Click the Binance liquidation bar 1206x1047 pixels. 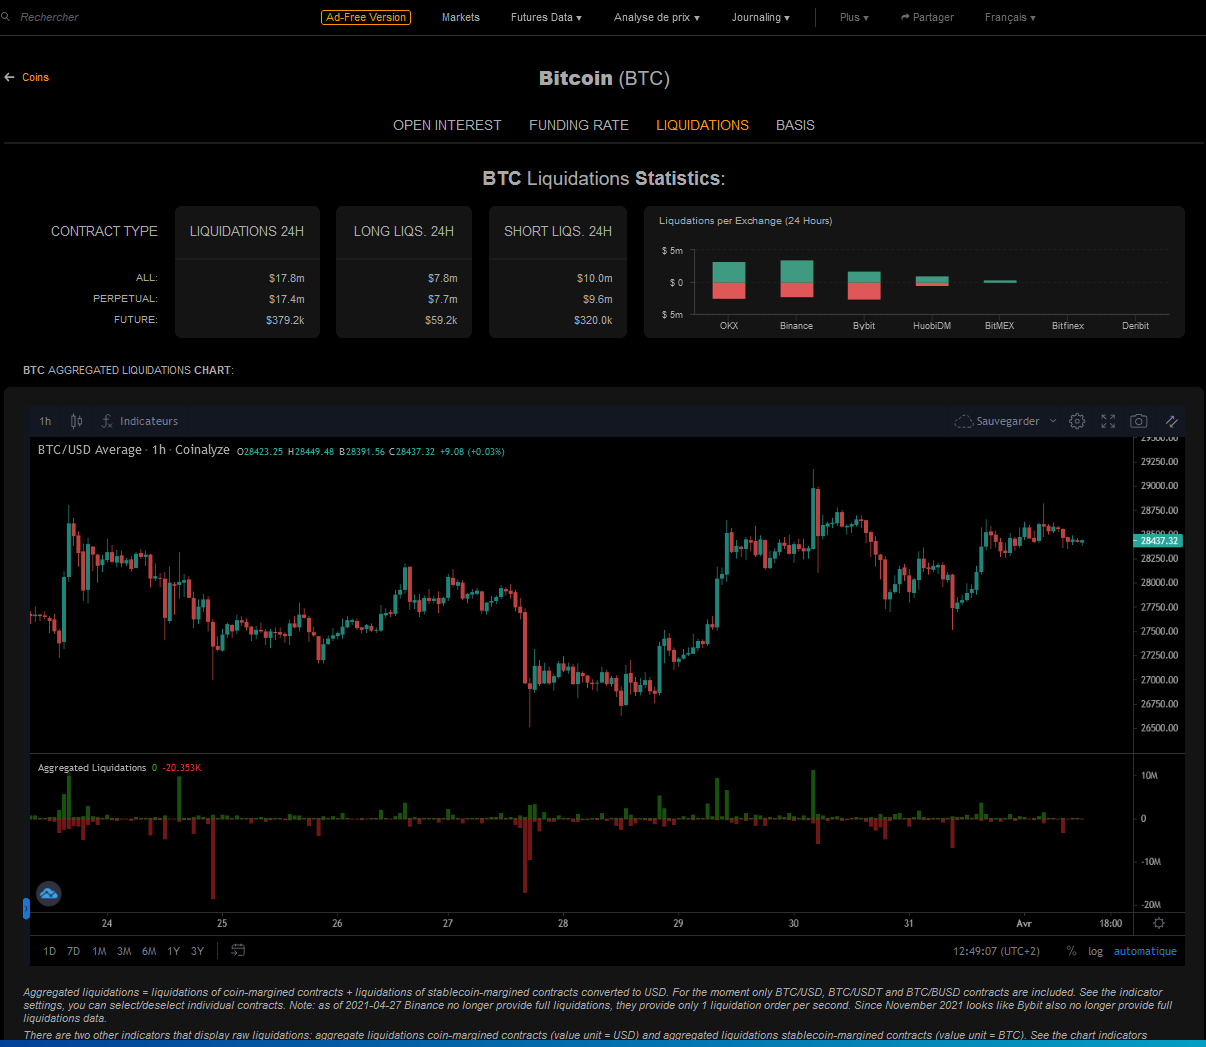pyautogui.click(x=797, y=279)
